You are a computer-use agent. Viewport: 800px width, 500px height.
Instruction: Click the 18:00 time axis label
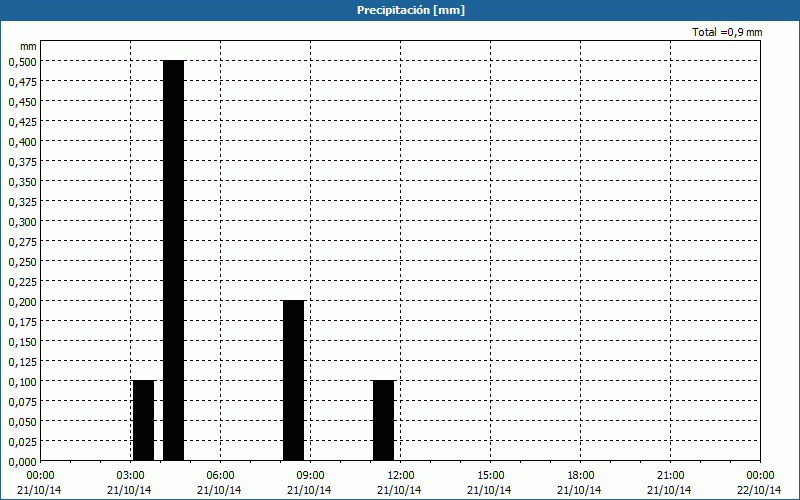coord(581,476)
